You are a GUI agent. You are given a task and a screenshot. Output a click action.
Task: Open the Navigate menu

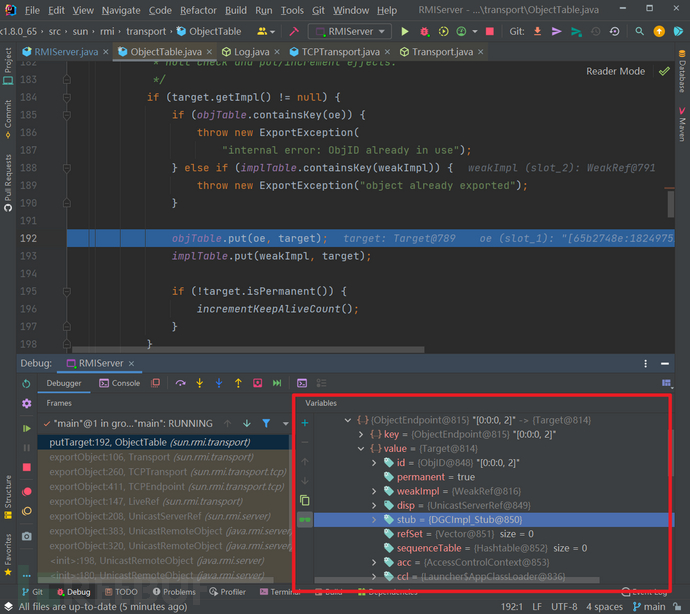(121, 10)
